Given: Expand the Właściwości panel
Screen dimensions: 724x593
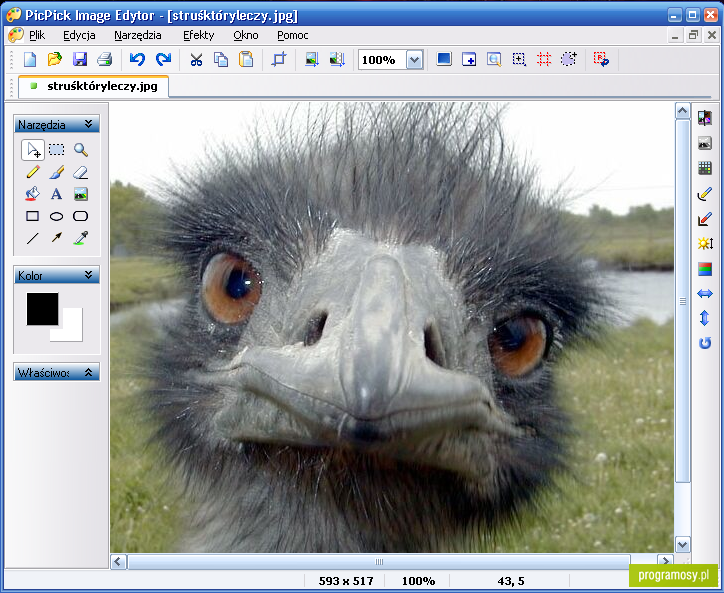Looking at the screenshot, I should pos(89,372).
